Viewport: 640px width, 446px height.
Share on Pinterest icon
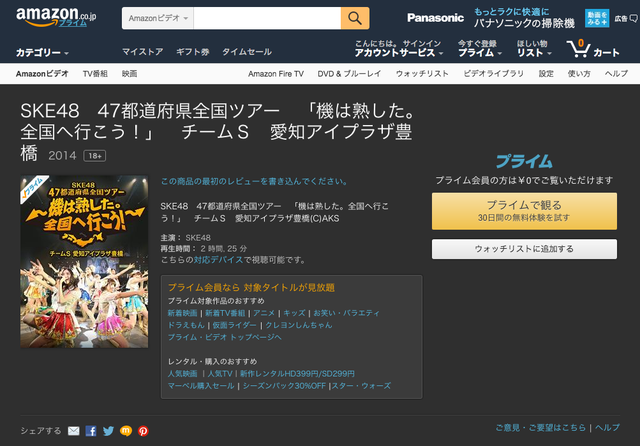click(143, 431)
